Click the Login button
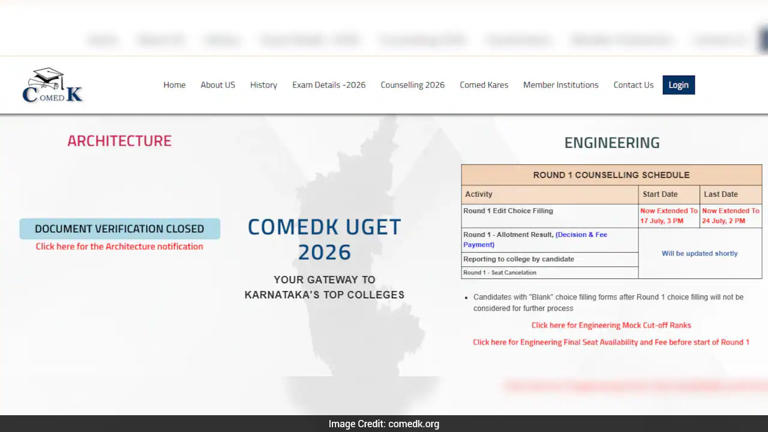 [678, 85]
